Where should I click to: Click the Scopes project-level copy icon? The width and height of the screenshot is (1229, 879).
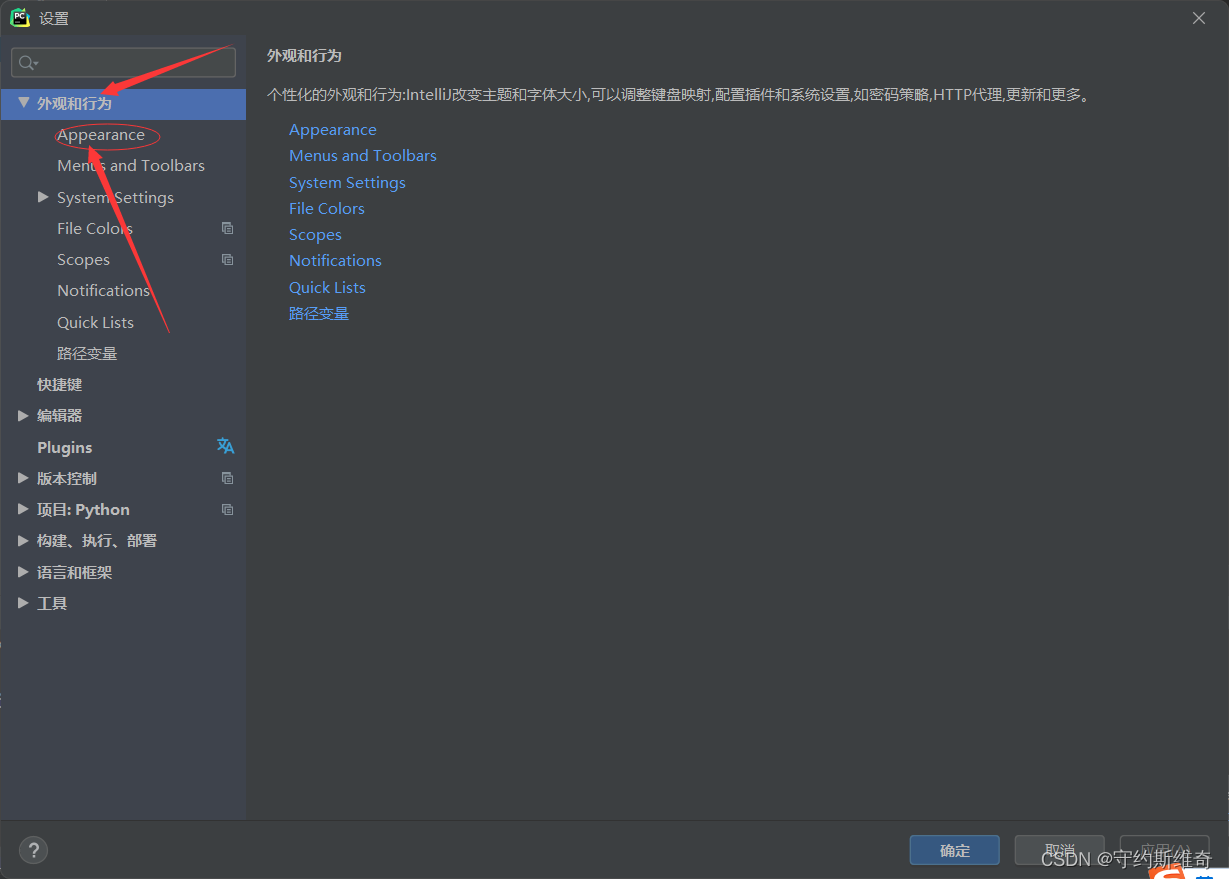[x=227, y=259]
